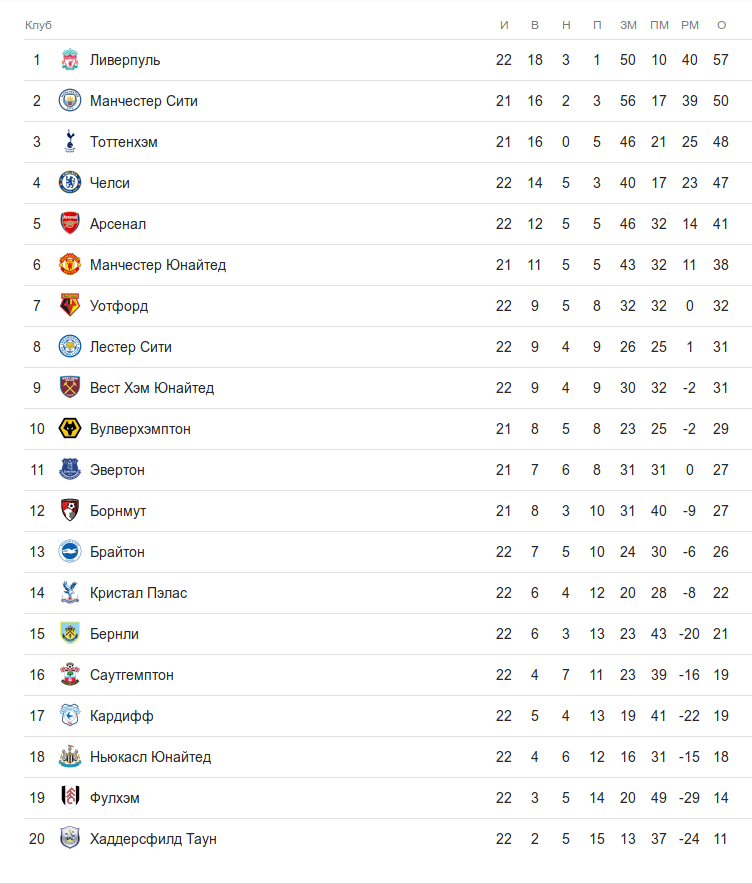The height and width of the screenshot is (884, 752).
Task: Click the Manchester City crest icon
Action: [x=69, y=101]
